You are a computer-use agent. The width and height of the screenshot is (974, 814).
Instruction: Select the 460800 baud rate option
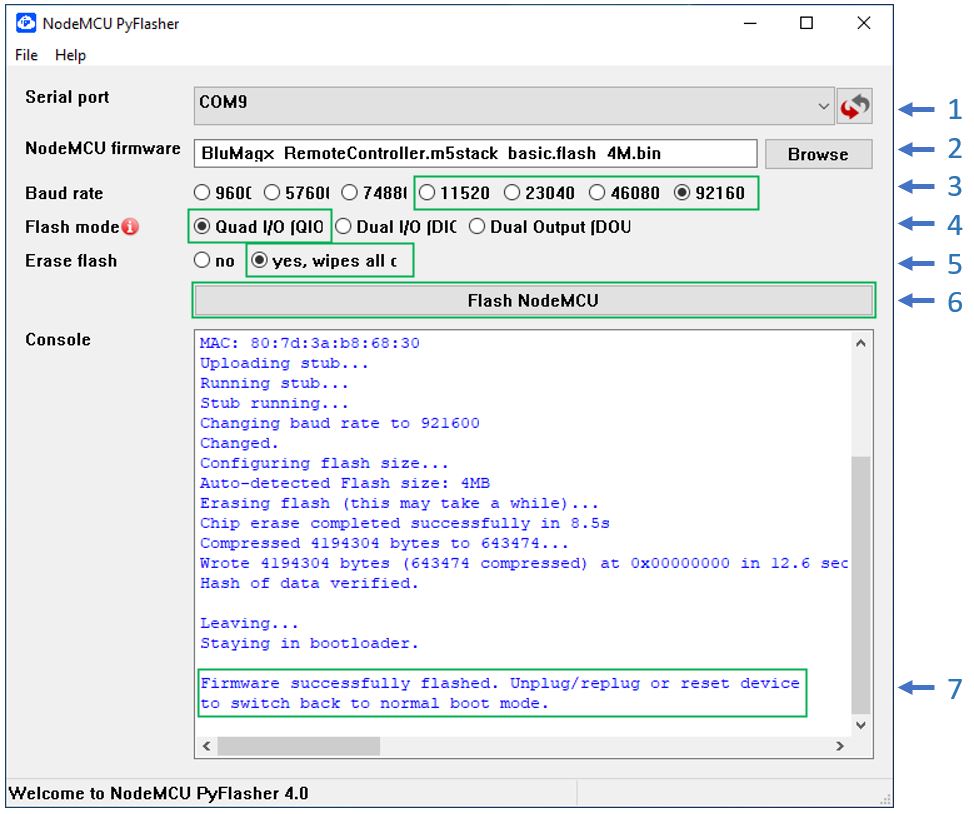pos(624,193)
